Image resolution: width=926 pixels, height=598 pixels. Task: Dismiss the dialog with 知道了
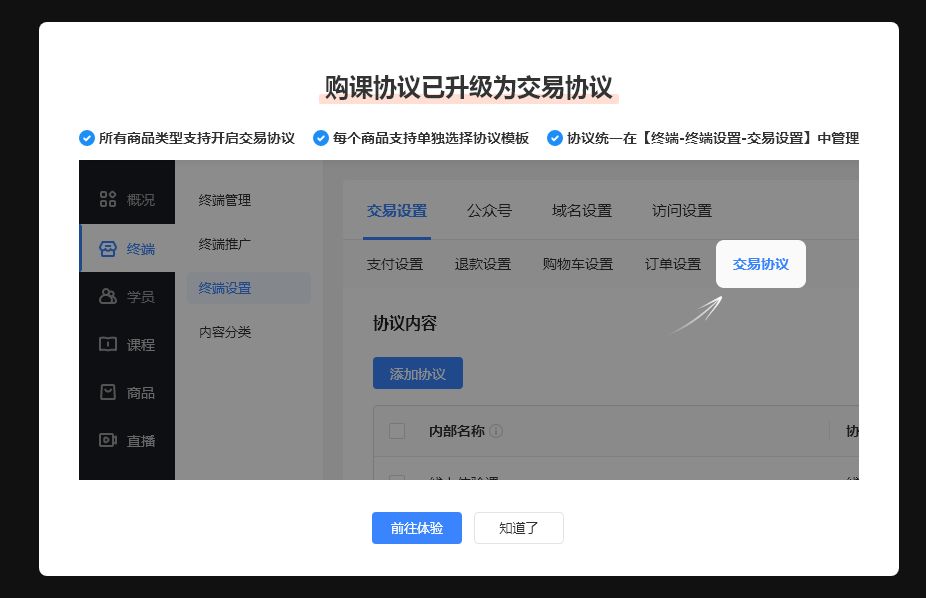(x=519, y=528)
